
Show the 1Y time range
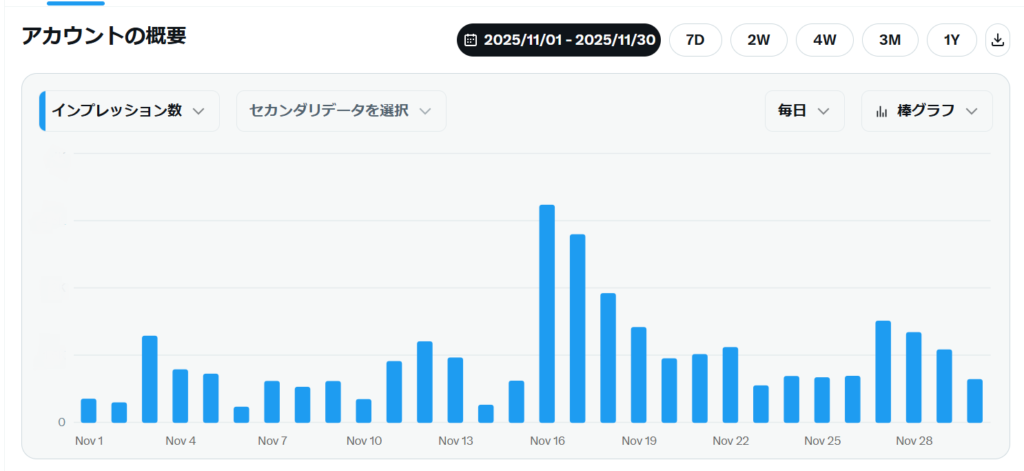(951, 40)
